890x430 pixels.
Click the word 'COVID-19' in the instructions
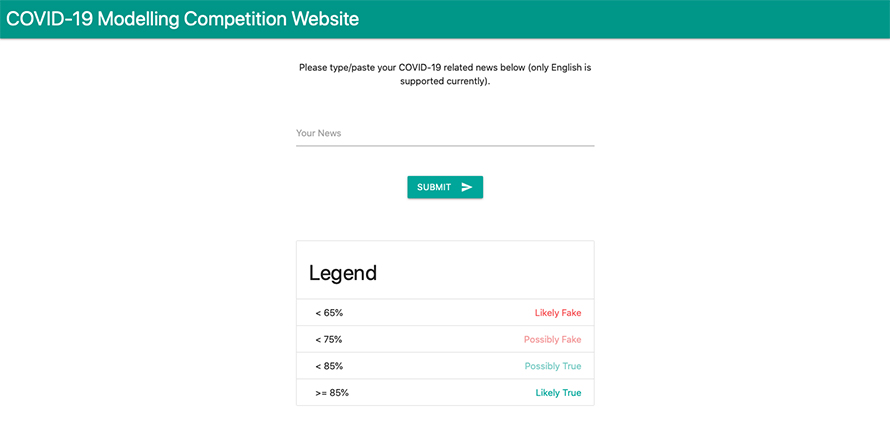[x=421, y=67]
